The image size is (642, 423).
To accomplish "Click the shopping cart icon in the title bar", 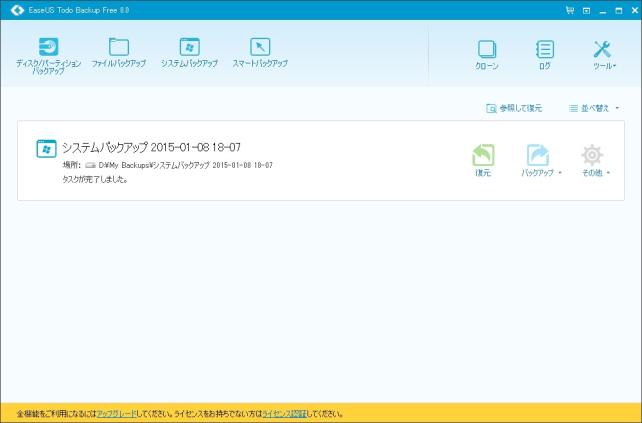I will 570,10.
